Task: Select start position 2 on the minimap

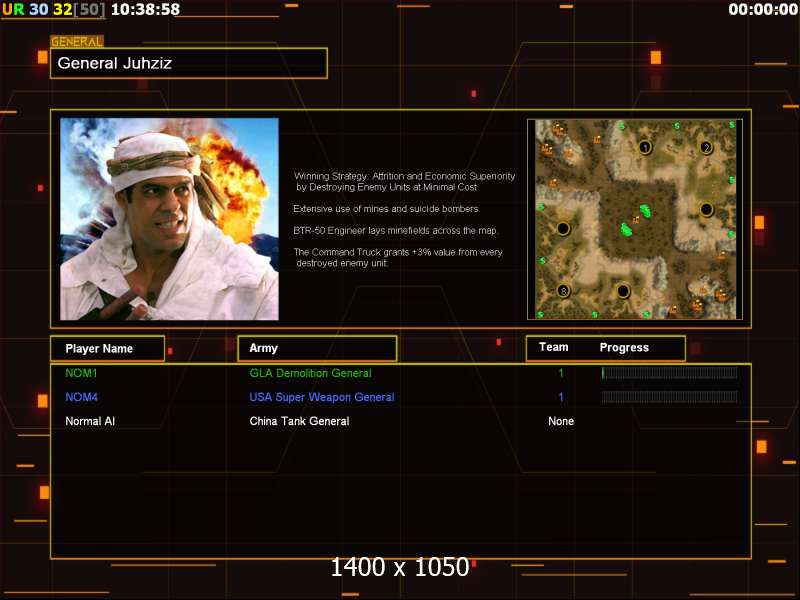Action: [x=706, y=147]
